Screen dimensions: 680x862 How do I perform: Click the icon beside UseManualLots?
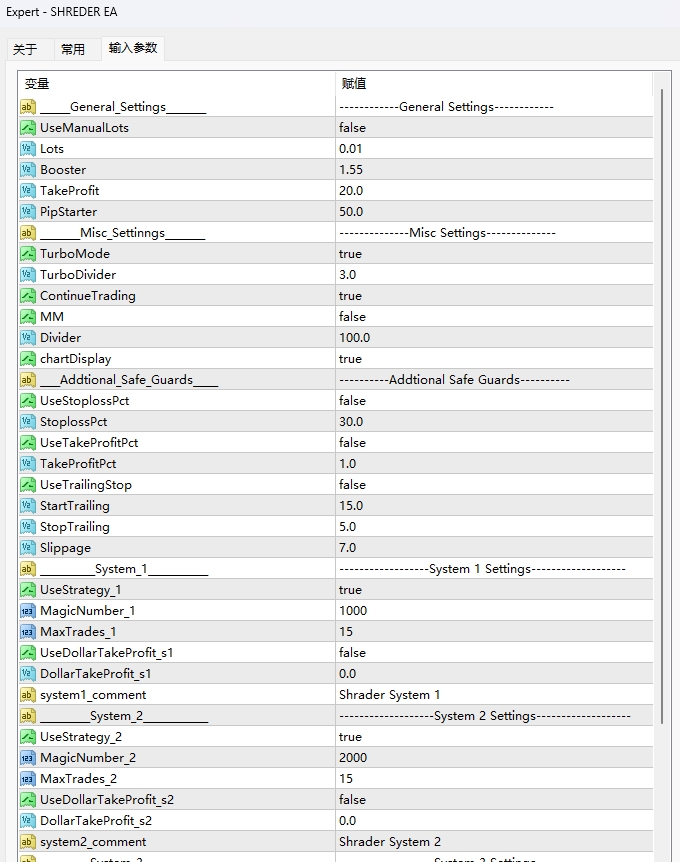coord(28,128)
